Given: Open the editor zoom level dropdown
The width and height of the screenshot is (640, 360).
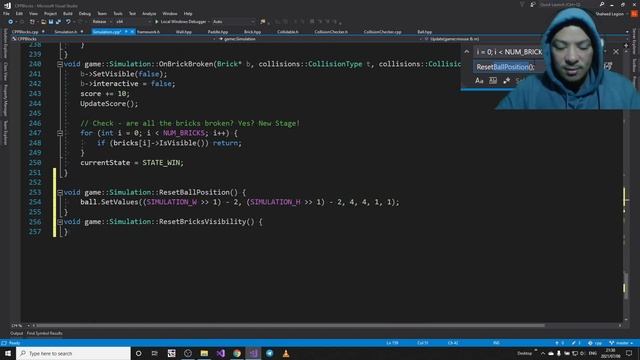Looking at the screenshot, I should (20, 326).
